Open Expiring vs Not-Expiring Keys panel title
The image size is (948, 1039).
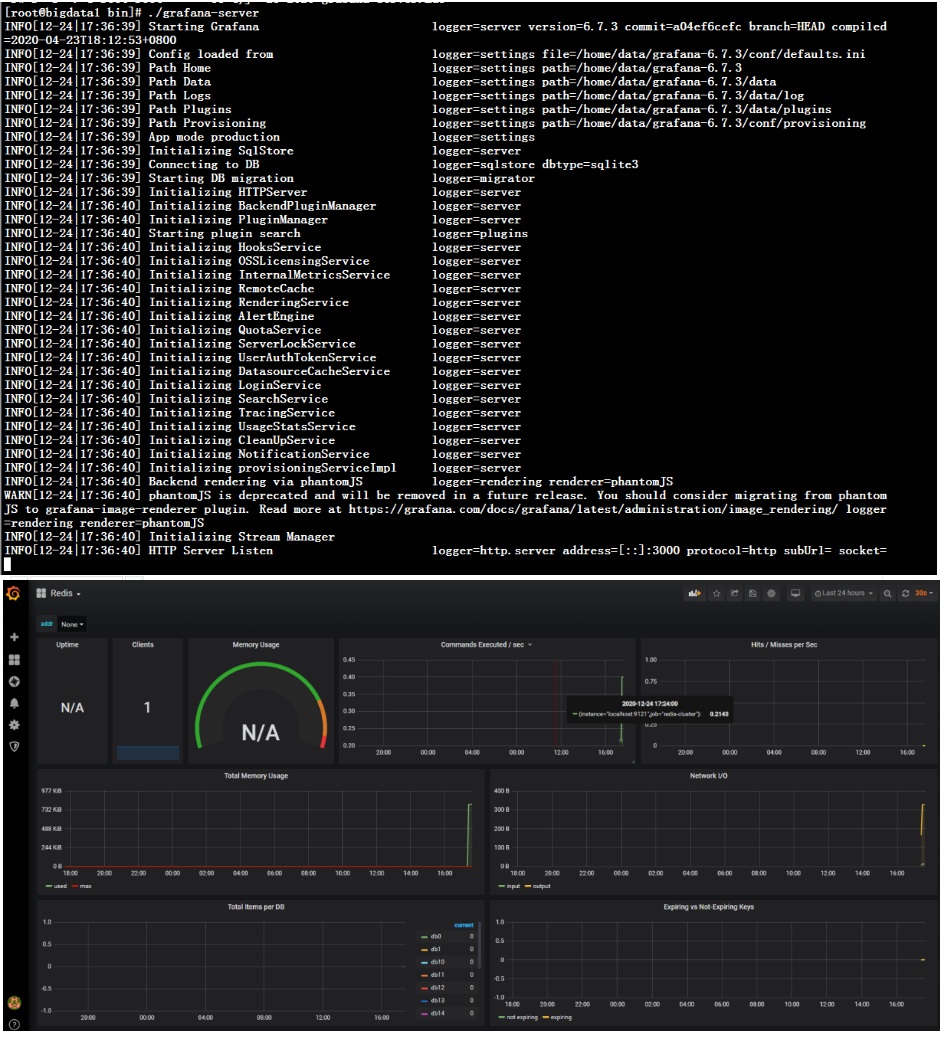pyautogui.click(x=709, y=906)
